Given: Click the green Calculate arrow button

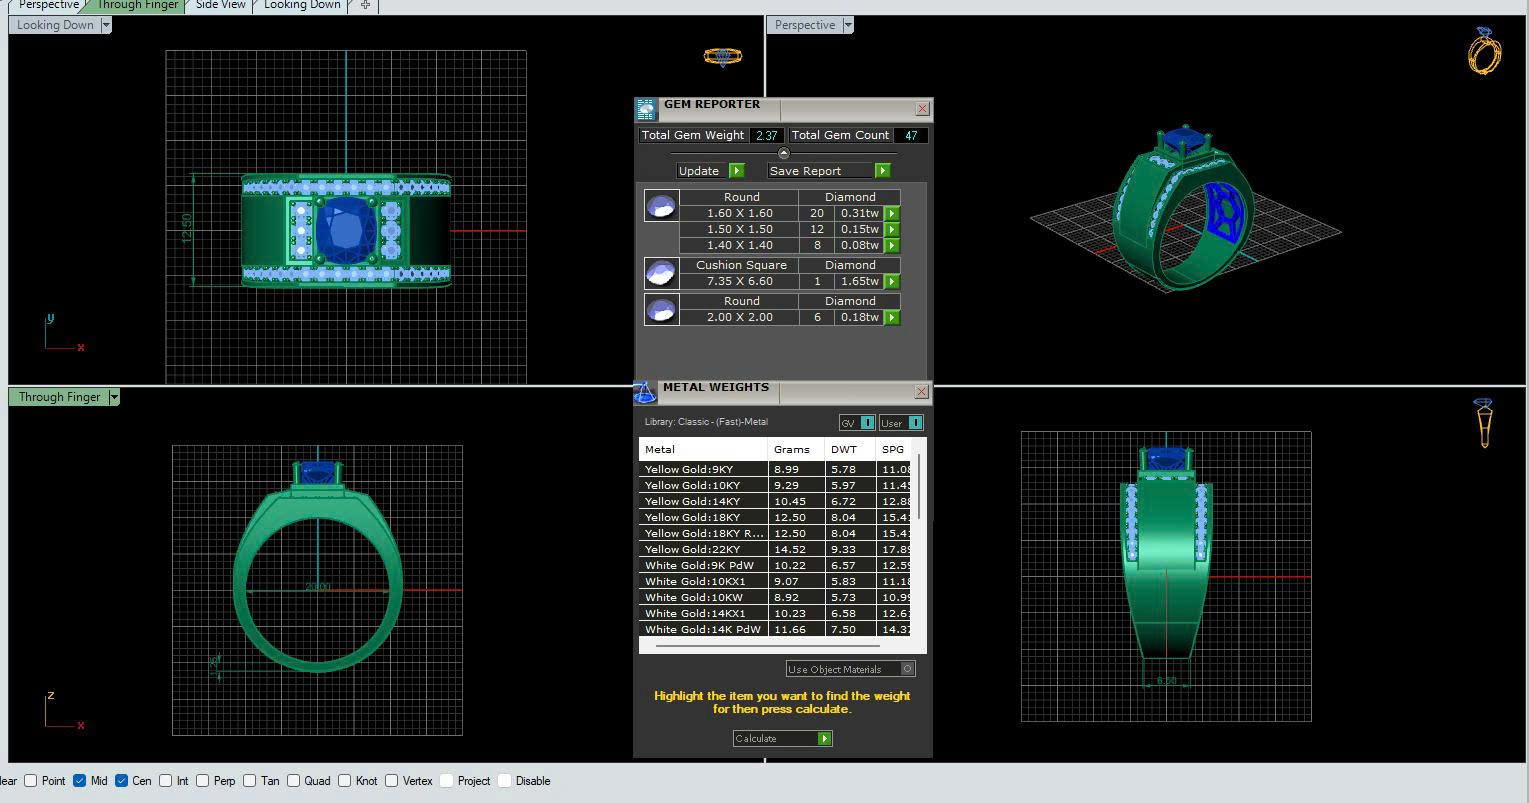Looking at the screenshot, I should 824,738.
